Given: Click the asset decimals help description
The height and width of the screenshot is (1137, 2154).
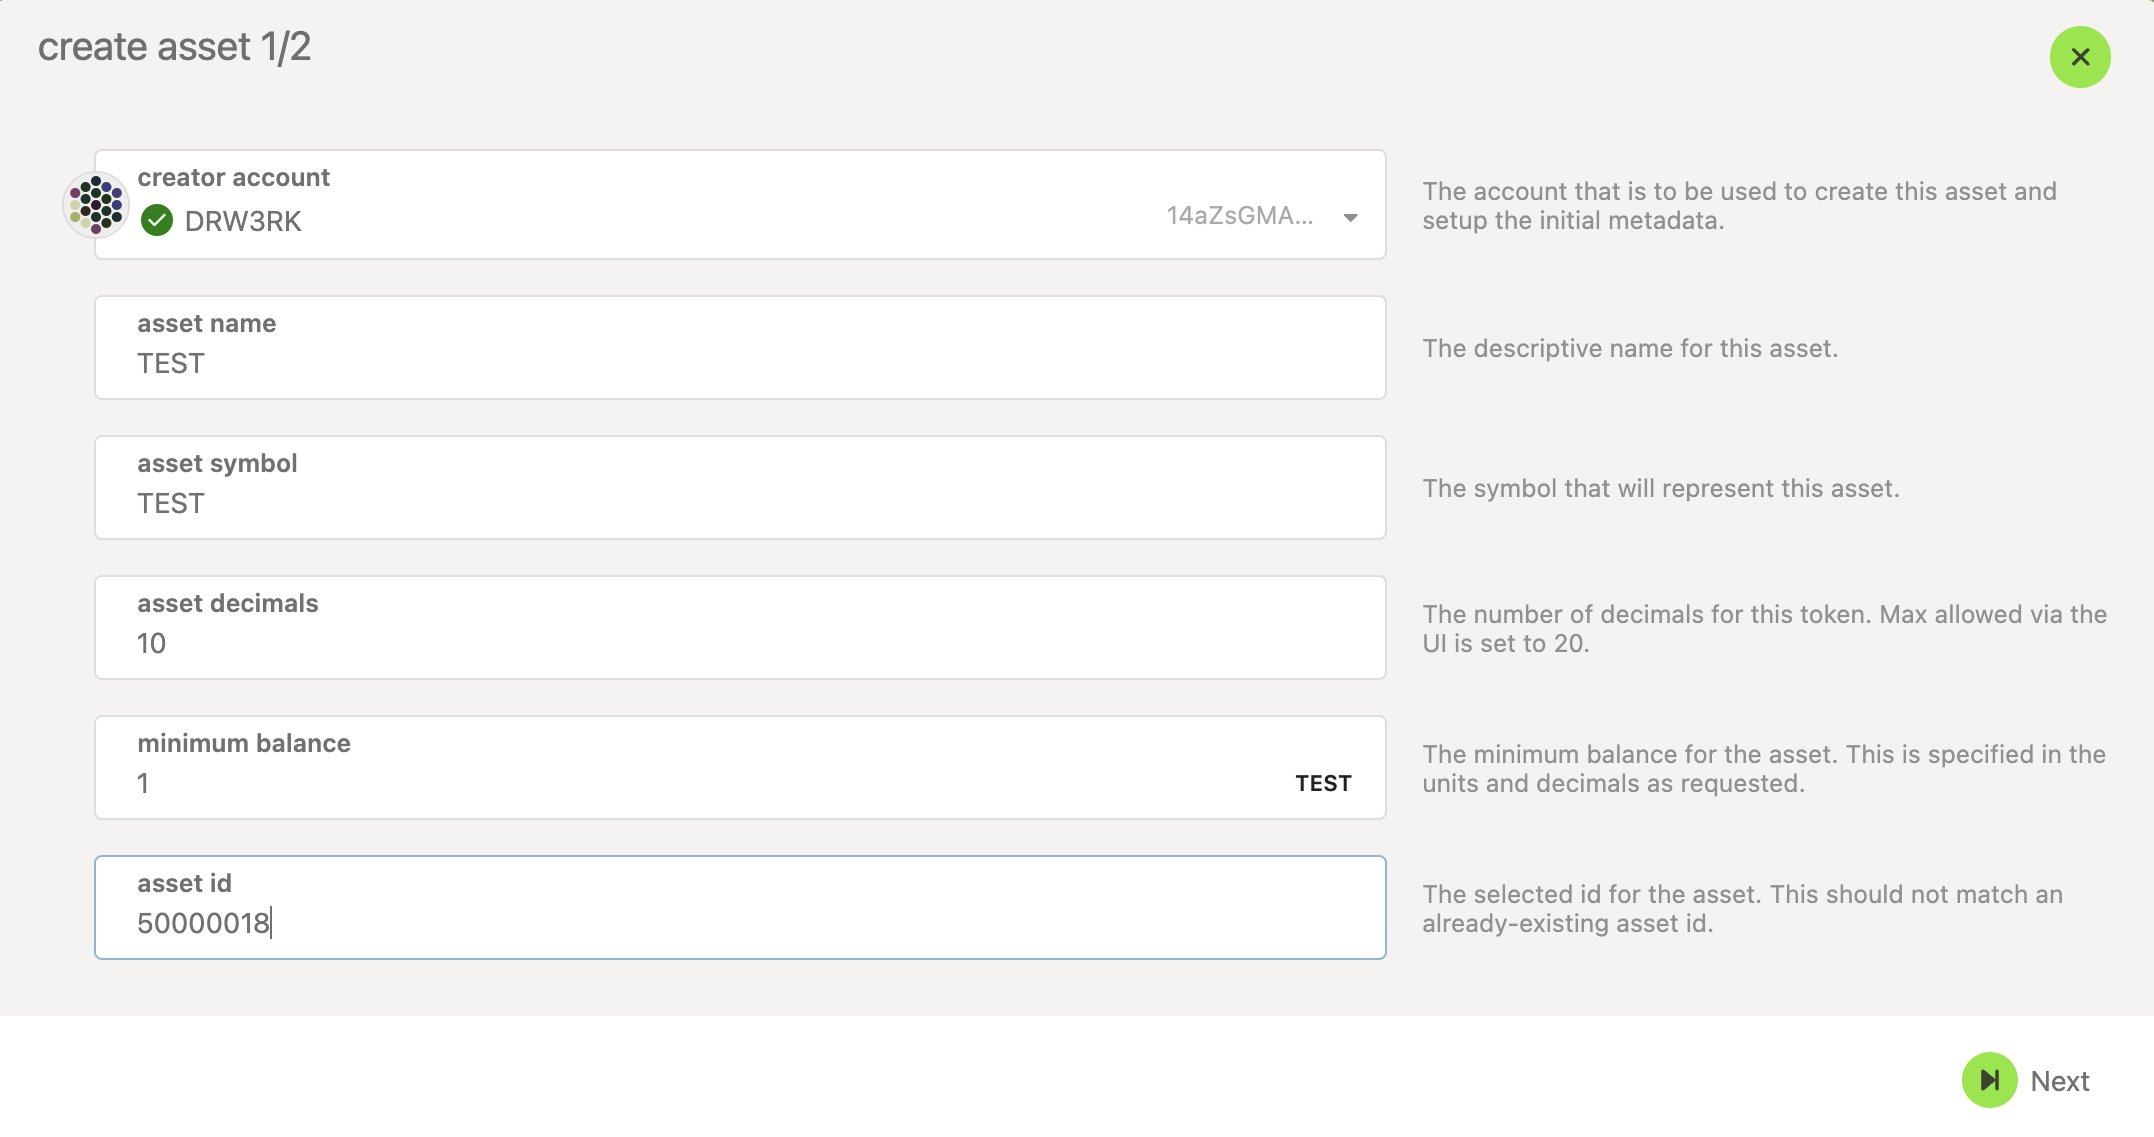Looking at the screenshot, I should (x=1764, y=628).
